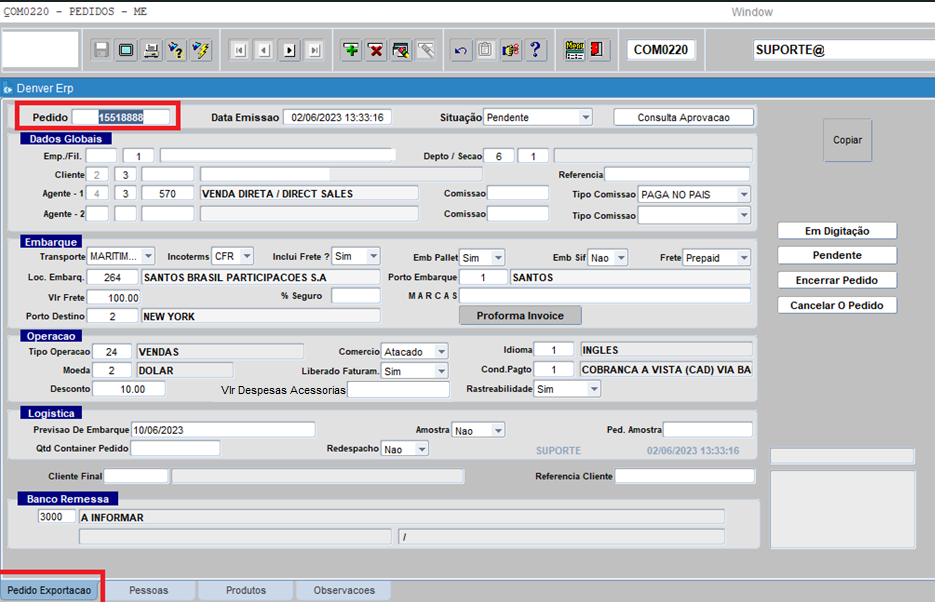
Task: Click the Desconto field showing 10.00
Action: 129,389
